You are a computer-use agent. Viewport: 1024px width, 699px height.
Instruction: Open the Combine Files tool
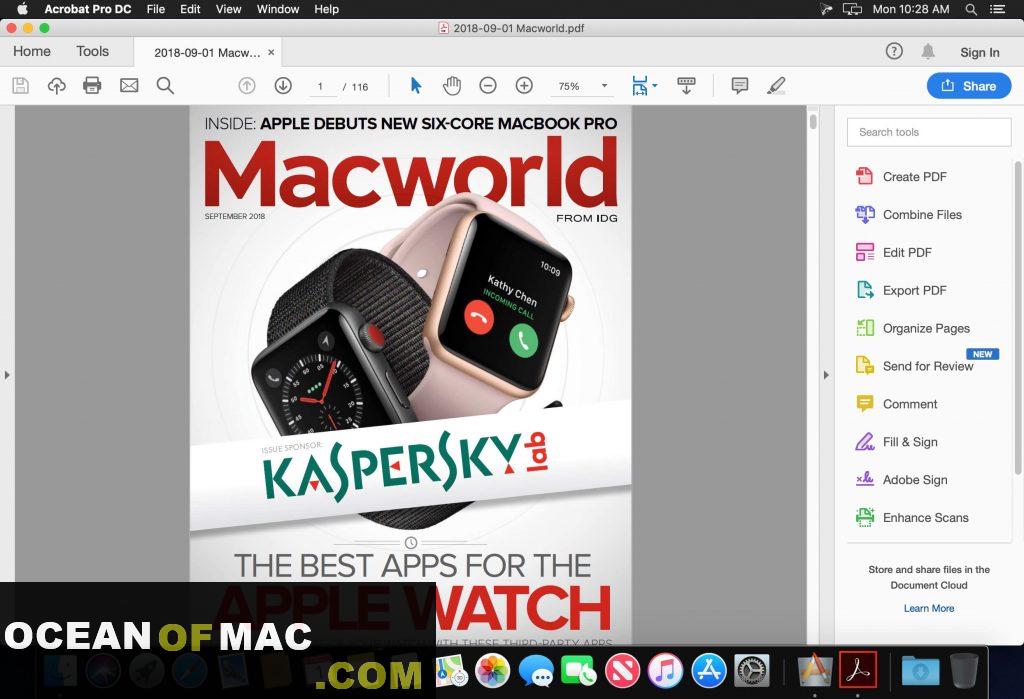pyautogui.click(x=908, y=214)
